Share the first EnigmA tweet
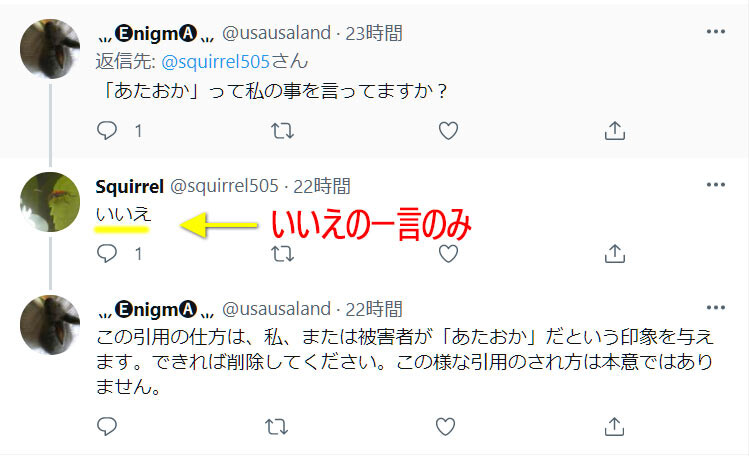 [x=614, y=130]
